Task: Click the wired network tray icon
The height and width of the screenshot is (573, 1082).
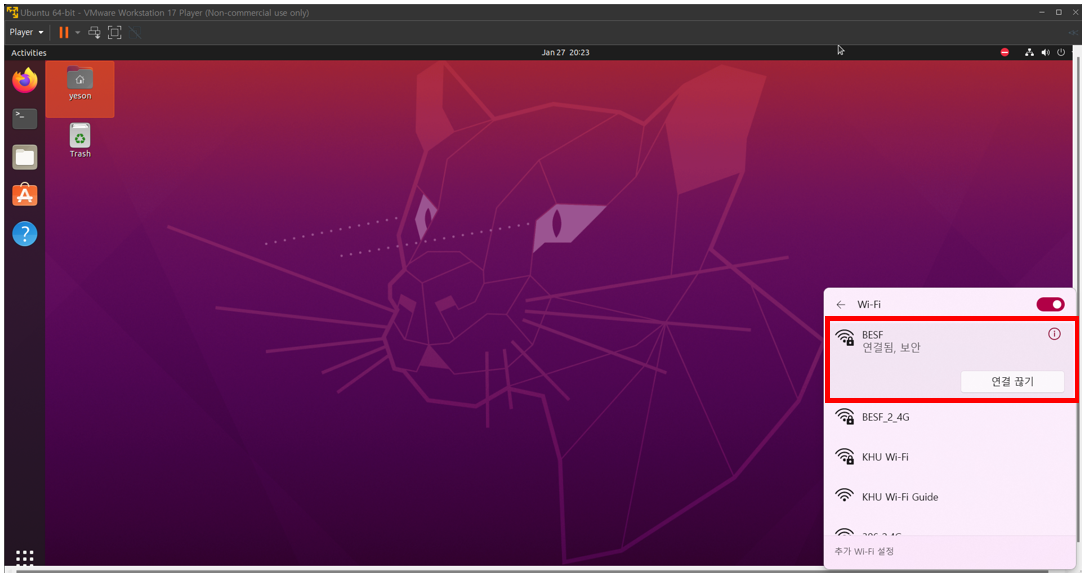Action: pyautogui.click(x=1029, y=52)
